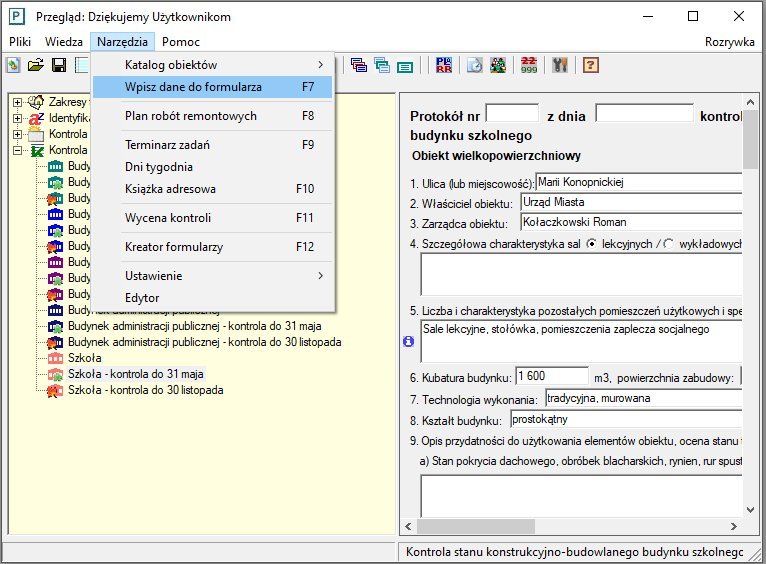Open help with the question mark icon

[591, 66]
